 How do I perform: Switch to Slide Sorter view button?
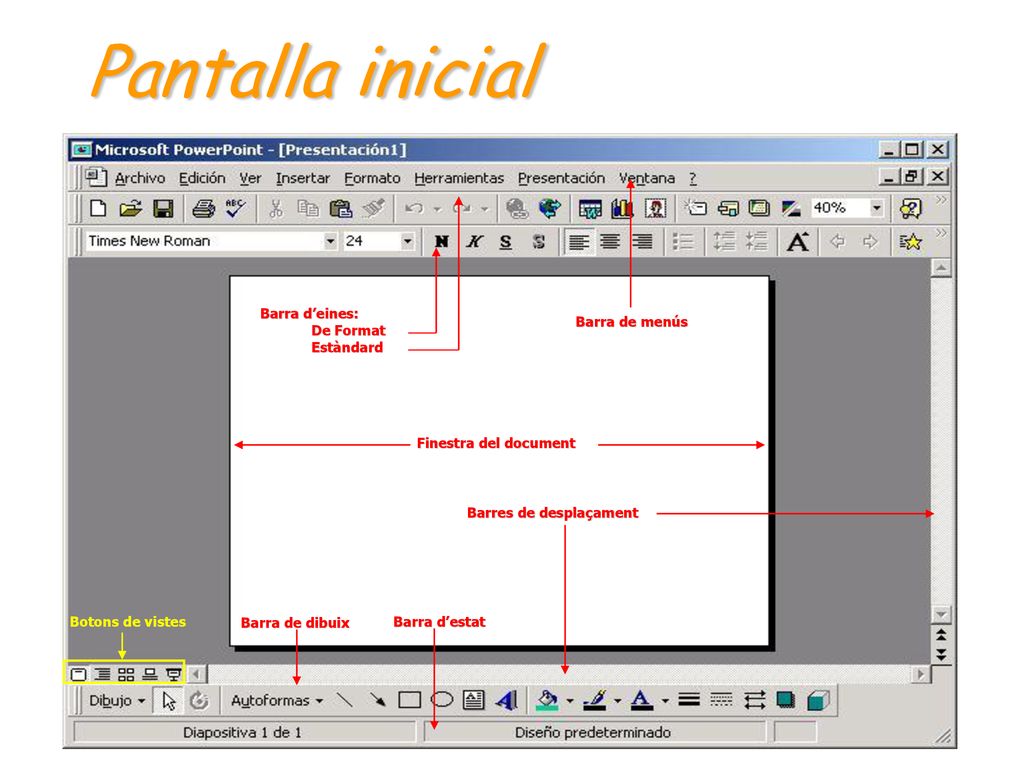126,674
